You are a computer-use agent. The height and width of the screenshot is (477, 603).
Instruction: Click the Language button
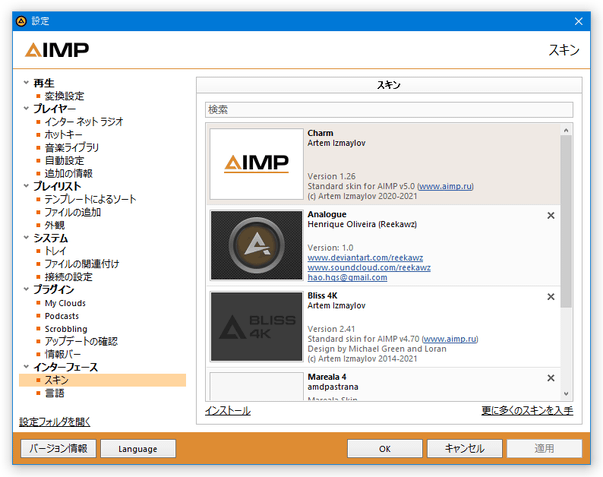[x=138, y=449]
